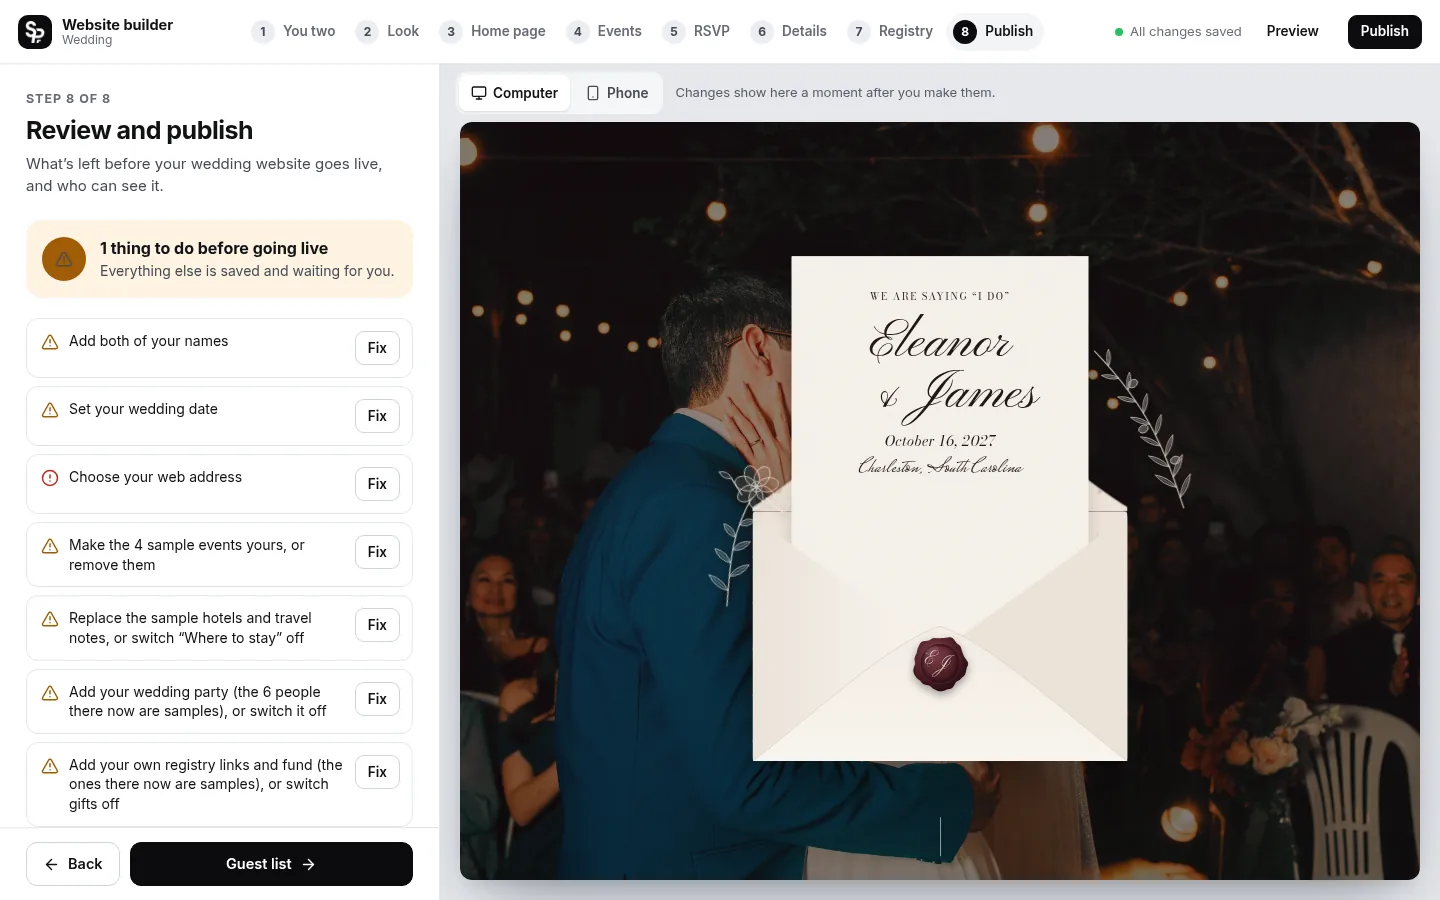Click '1 thing to do before going live' heading
Viewport: 1440px width, 900px height.
tap(214, 248)
